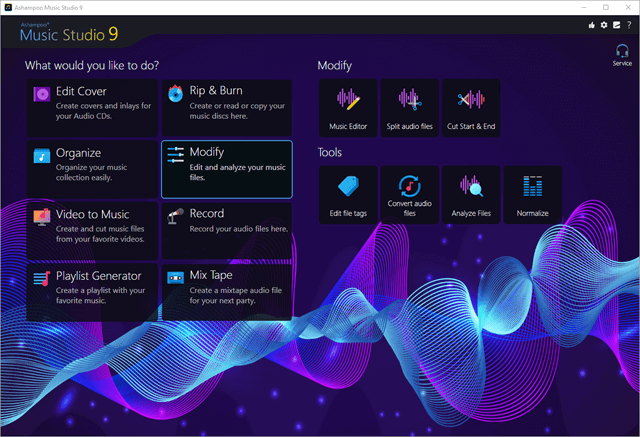Open the Cut Start & End tool
Viewport: 640px width, 437px height.
coord(471,108)
